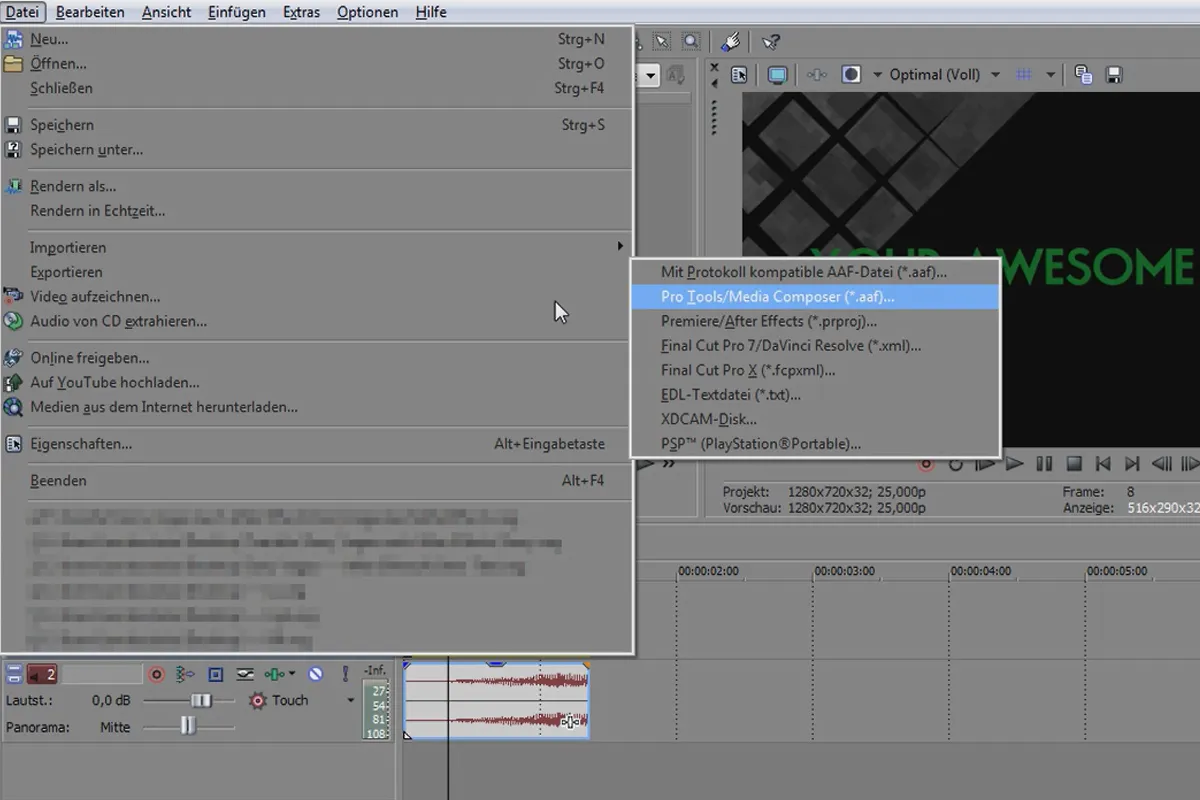This screenshot has width=1200, height=800.
Task: Choose Online freigeben... entry
Action: (317, 358)
